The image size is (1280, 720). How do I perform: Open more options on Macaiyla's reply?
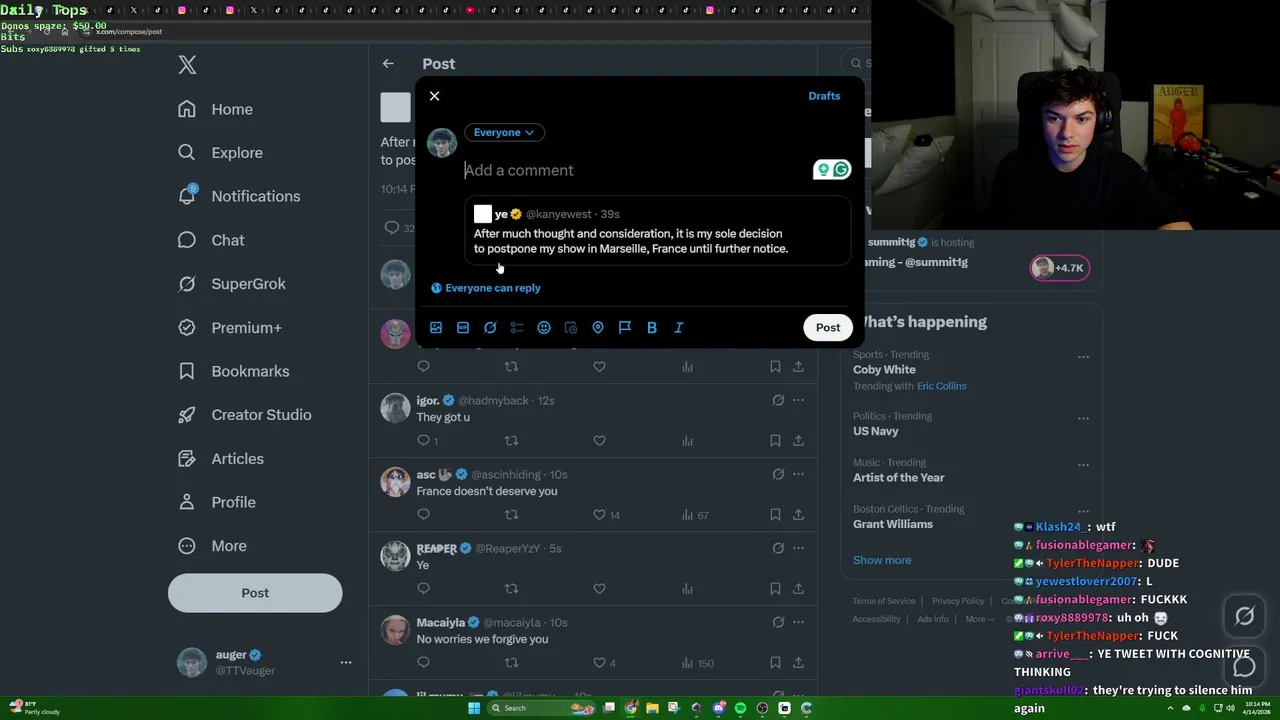point(798,622)
